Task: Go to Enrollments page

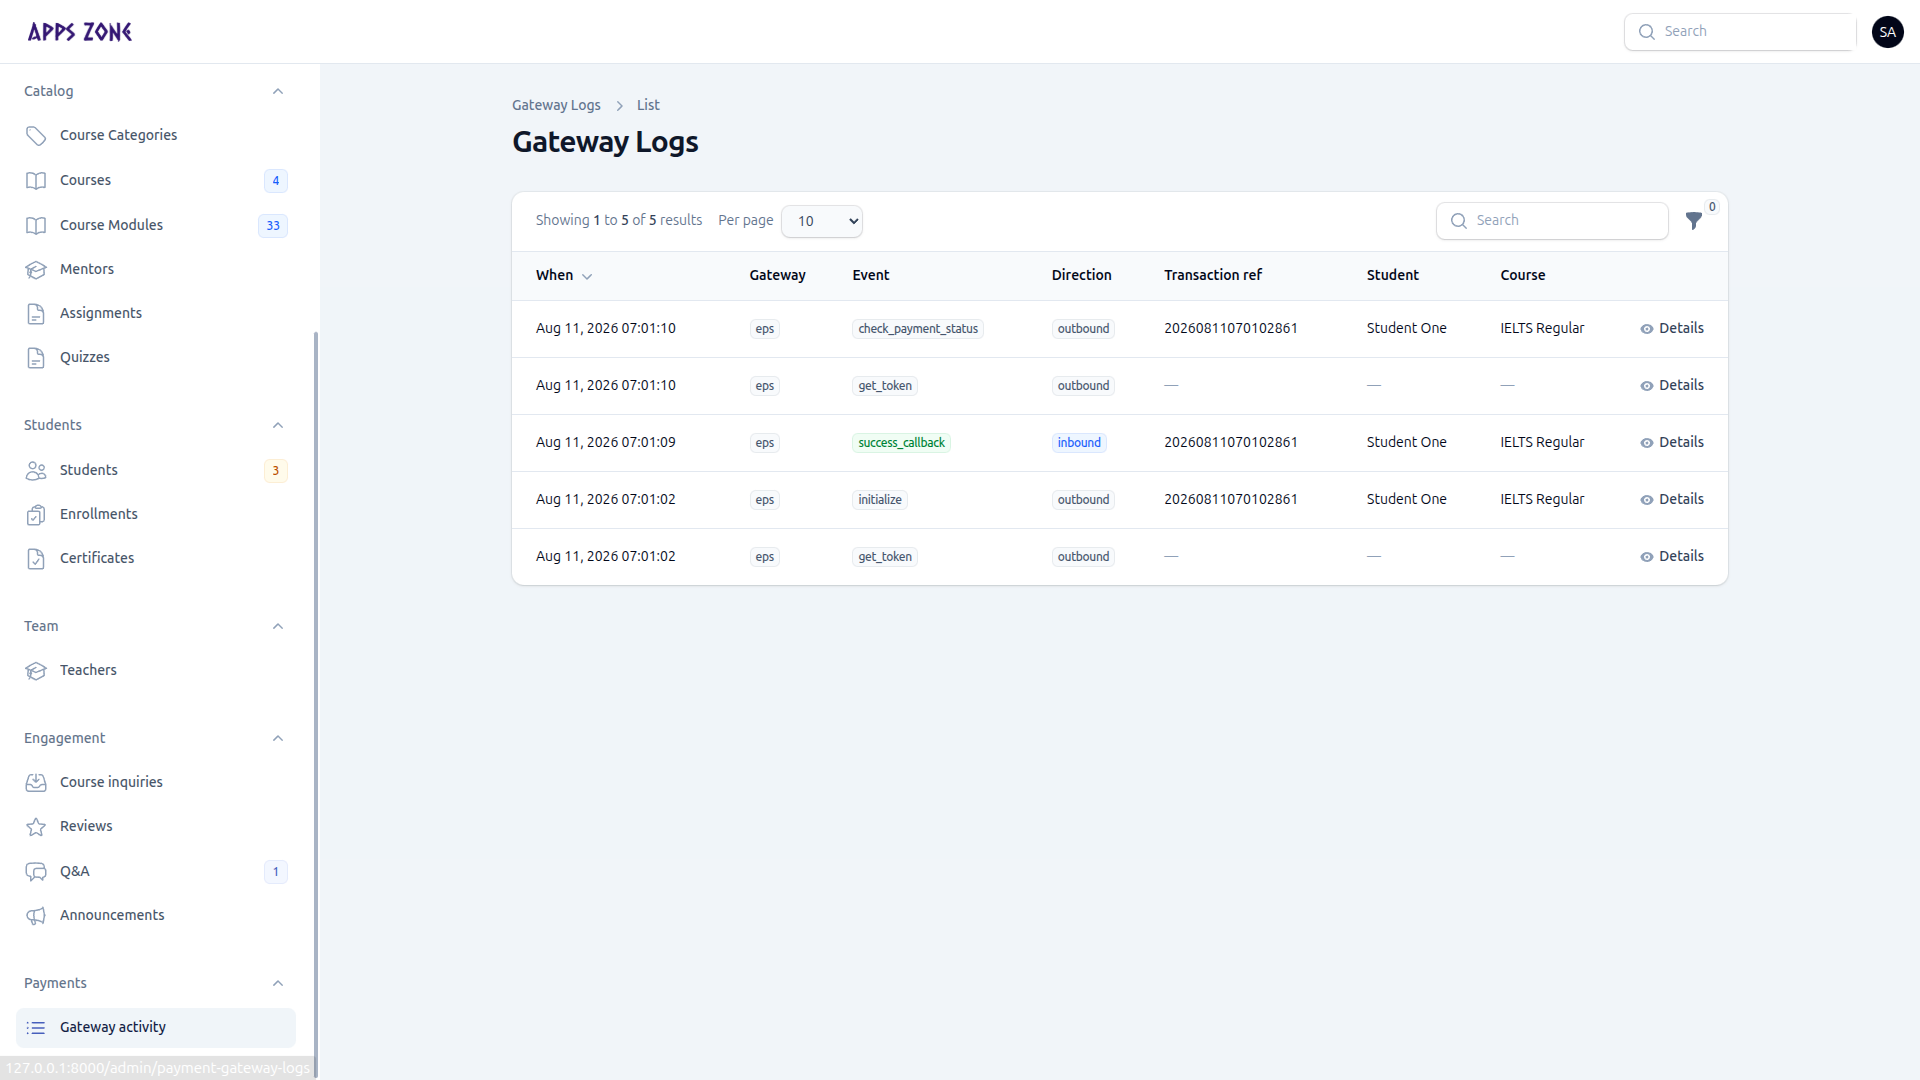Action: (x=156, y=514)
